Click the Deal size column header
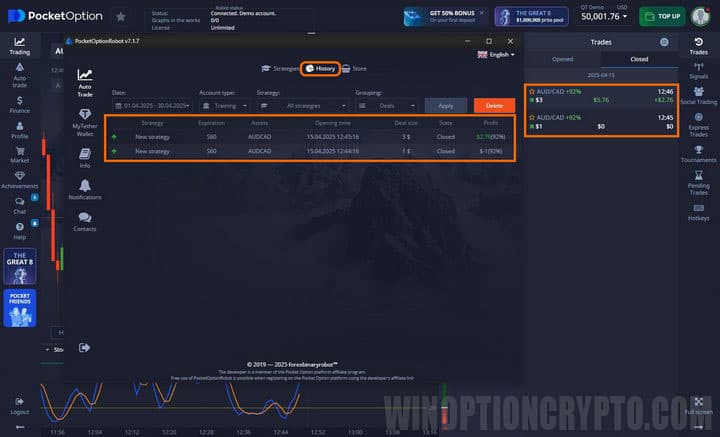The height and width of the screenshot is (437, 720). point(406,123)
